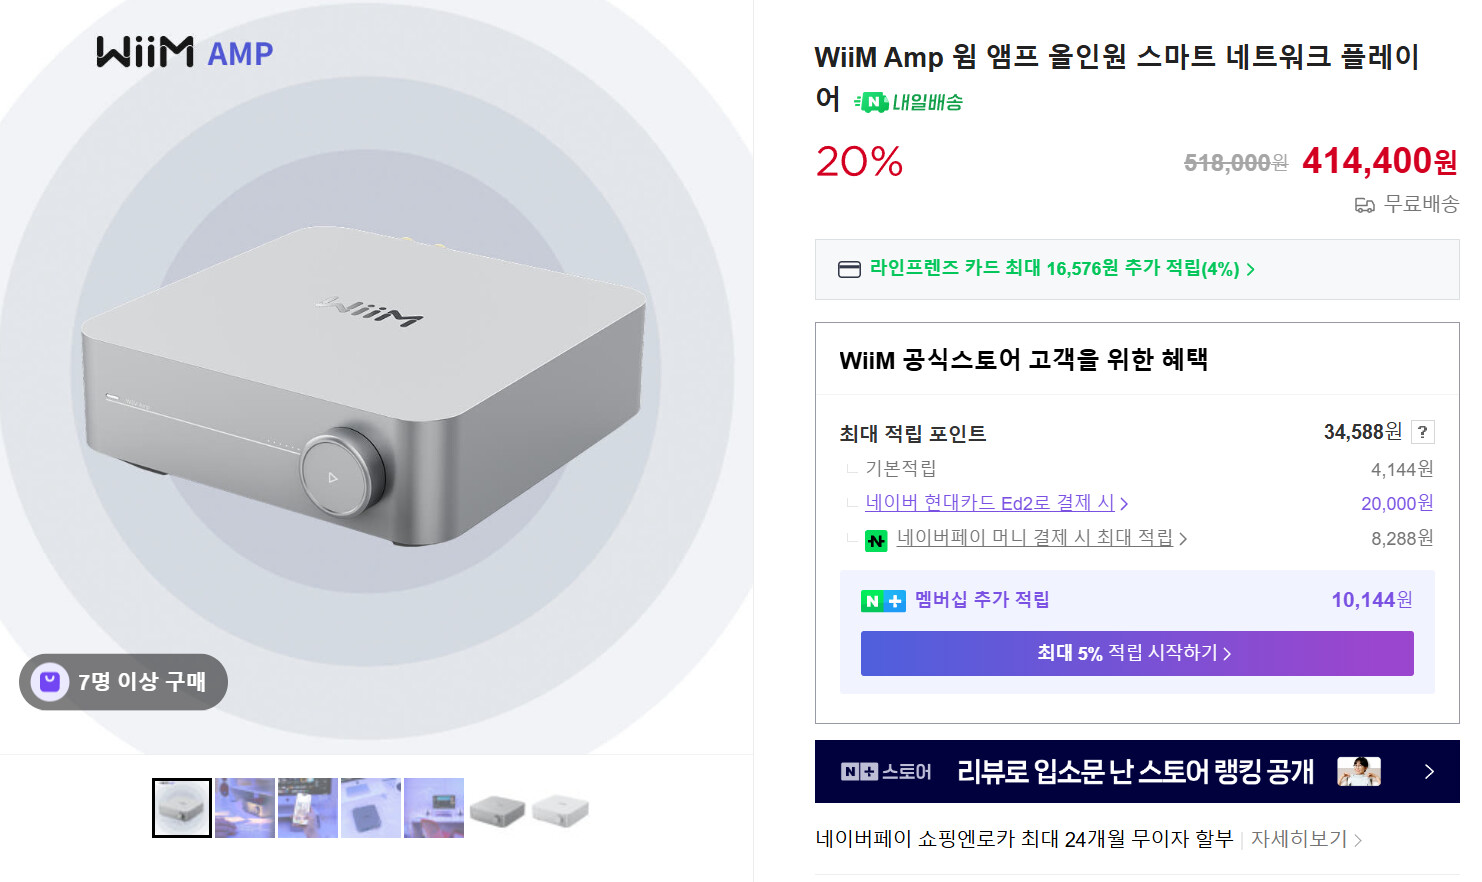1482x882 pixels.
Task: Expand 자세히보기 for installment details
Action: [1306, 839]
